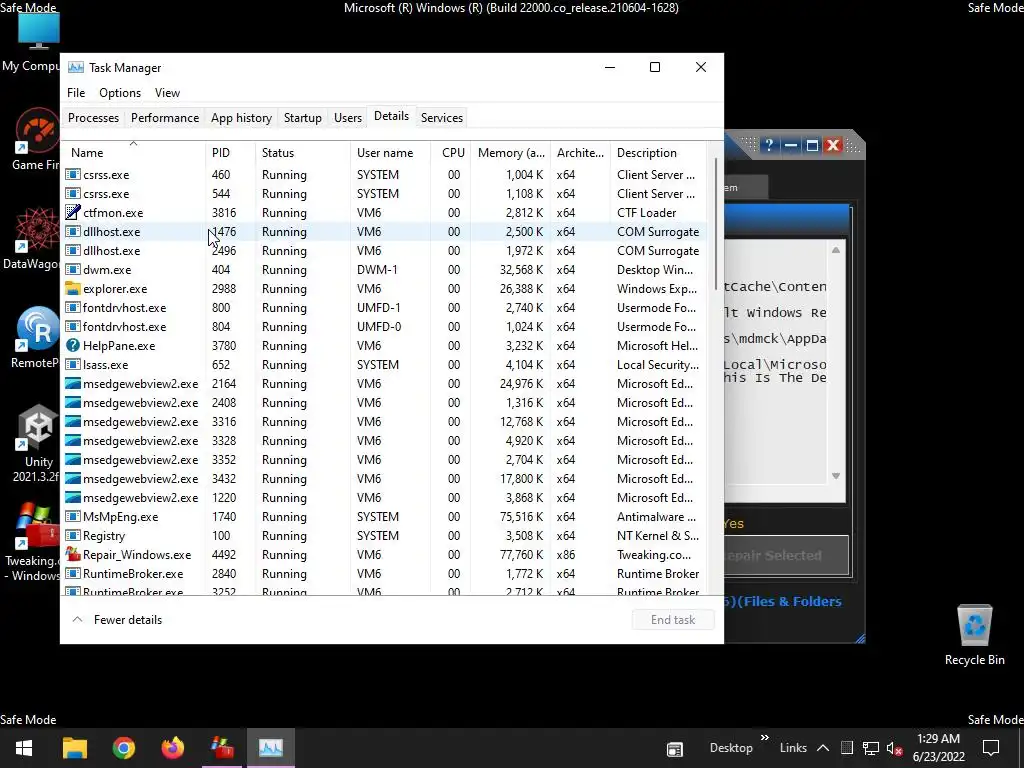Switch to the Processes tab
The height and width of the screenshot is (768, 1024).
[x=93, y=118]
